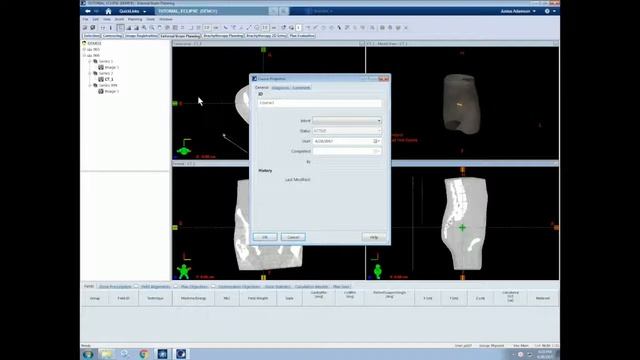640x360 pixels.
Task: Switch to the Plan Evaluation tab
Action: coord(302,36)
